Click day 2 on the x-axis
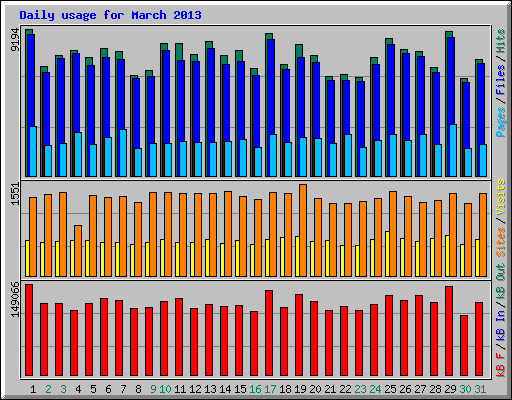This screenshot has height=400, width=512. 48,389
